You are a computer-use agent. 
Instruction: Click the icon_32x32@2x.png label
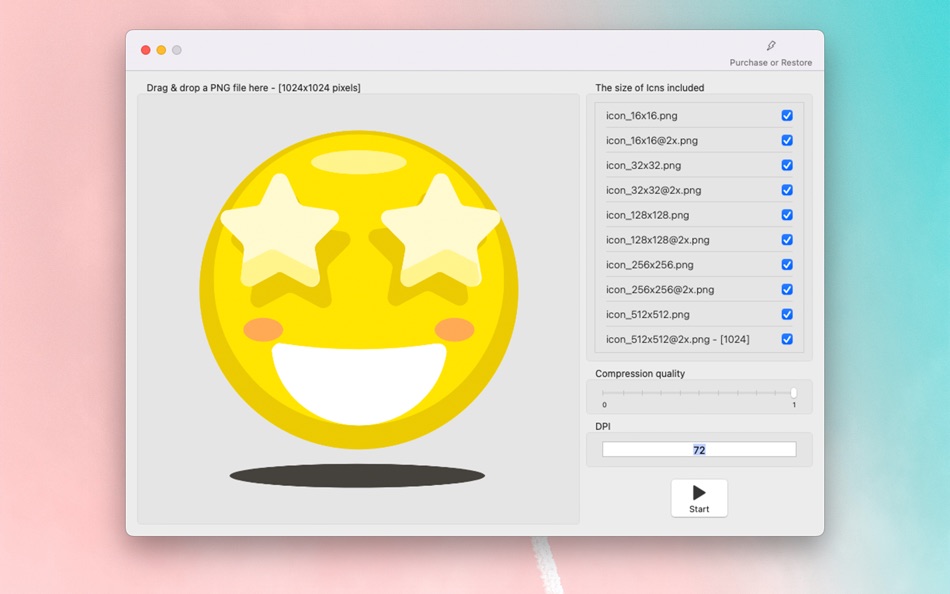point(653,190)
